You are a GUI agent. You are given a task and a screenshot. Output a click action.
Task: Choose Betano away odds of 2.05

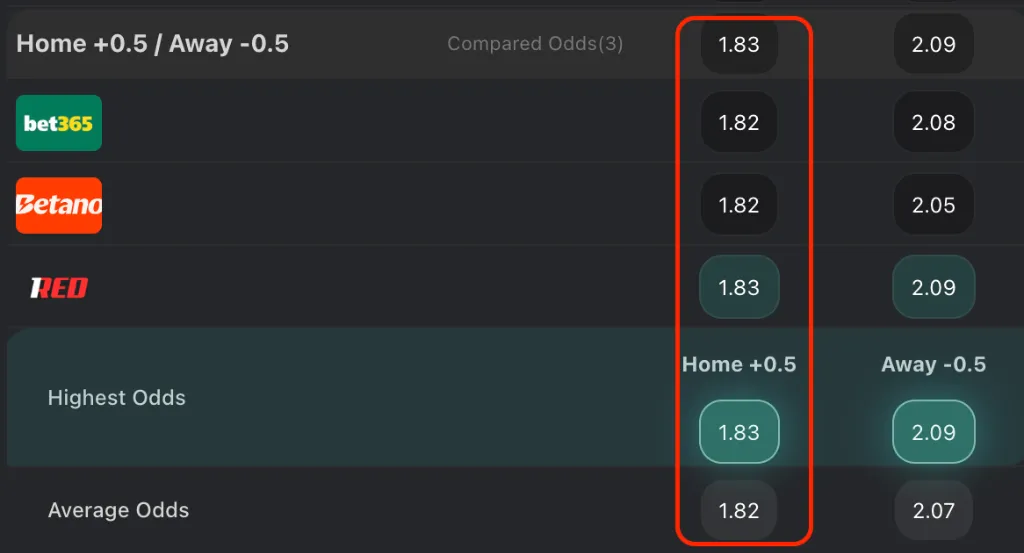click(933, 205)
